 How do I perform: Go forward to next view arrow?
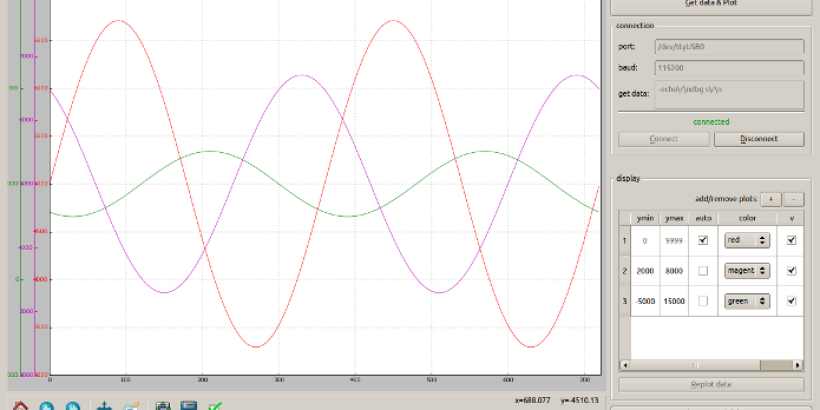[73, 406]
